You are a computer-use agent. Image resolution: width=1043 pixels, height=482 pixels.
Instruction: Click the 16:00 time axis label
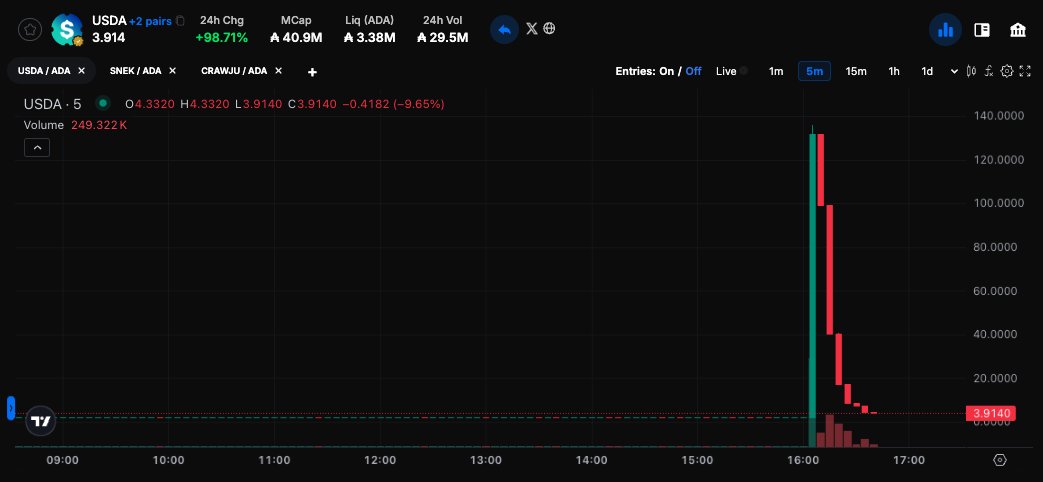click(x=803, y=460)
